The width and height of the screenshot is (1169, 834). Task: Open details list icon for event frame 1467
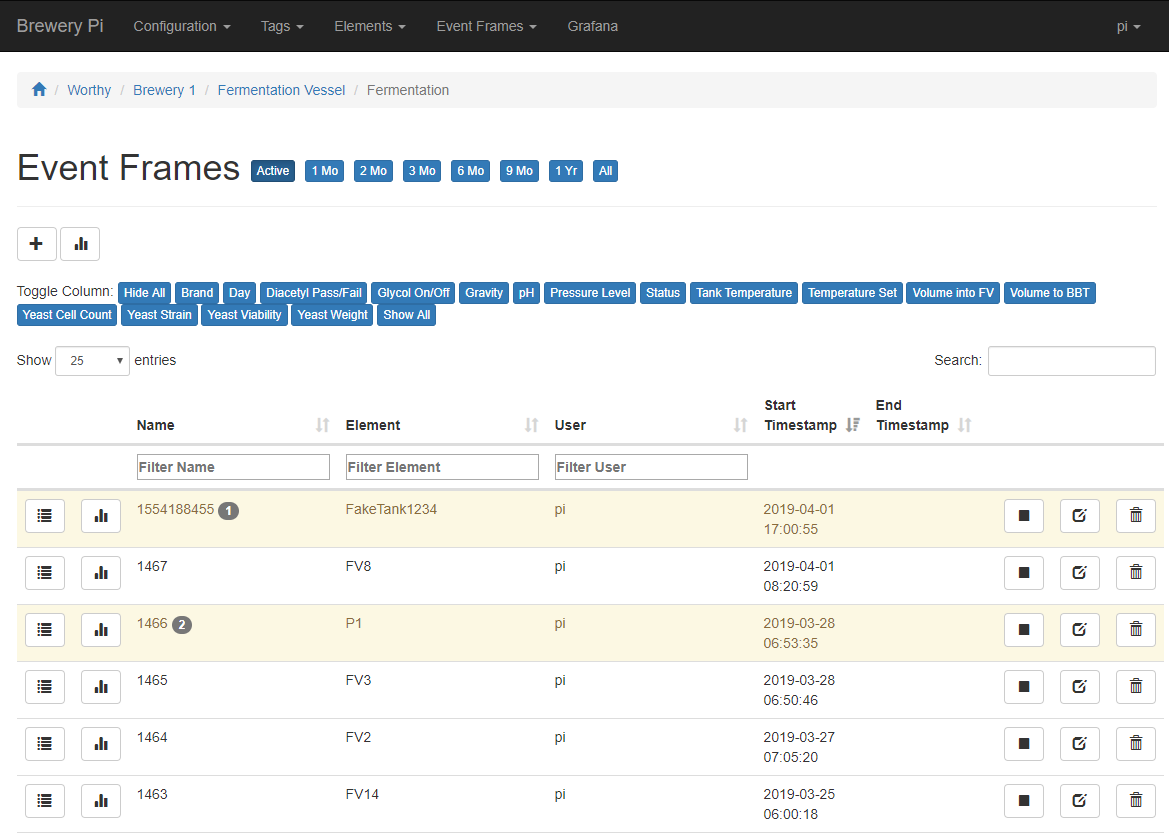[44, 572]
